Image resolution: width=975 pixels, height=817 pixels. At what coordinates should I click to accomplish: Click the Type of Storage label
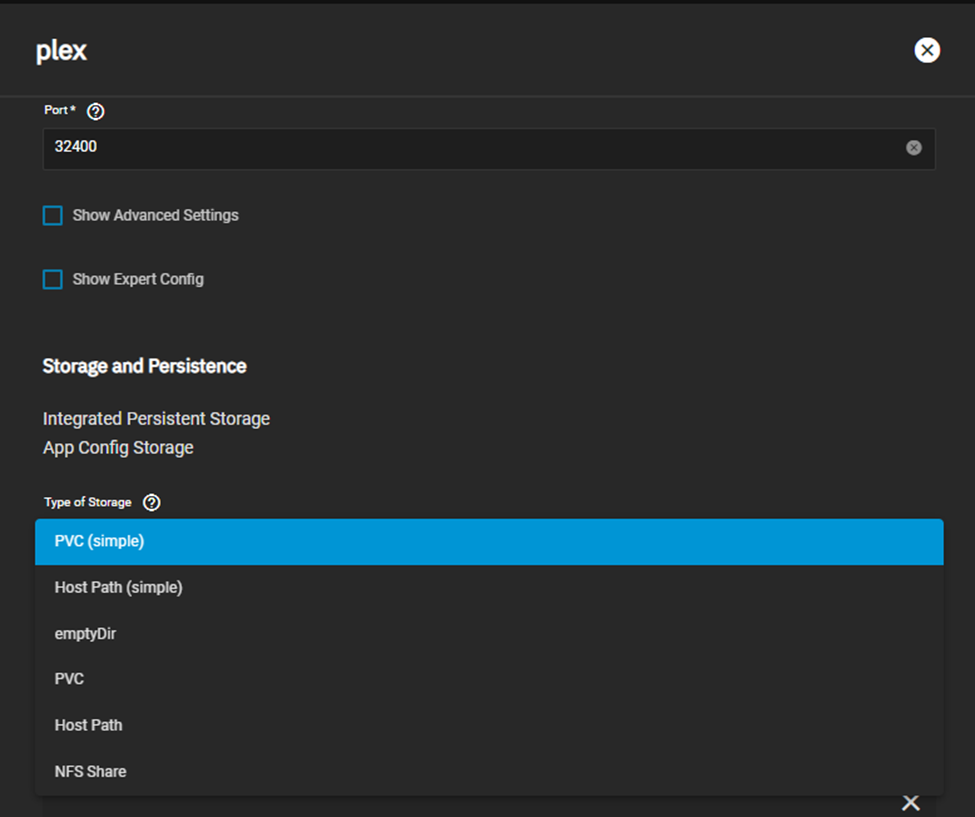click(88, 502)
